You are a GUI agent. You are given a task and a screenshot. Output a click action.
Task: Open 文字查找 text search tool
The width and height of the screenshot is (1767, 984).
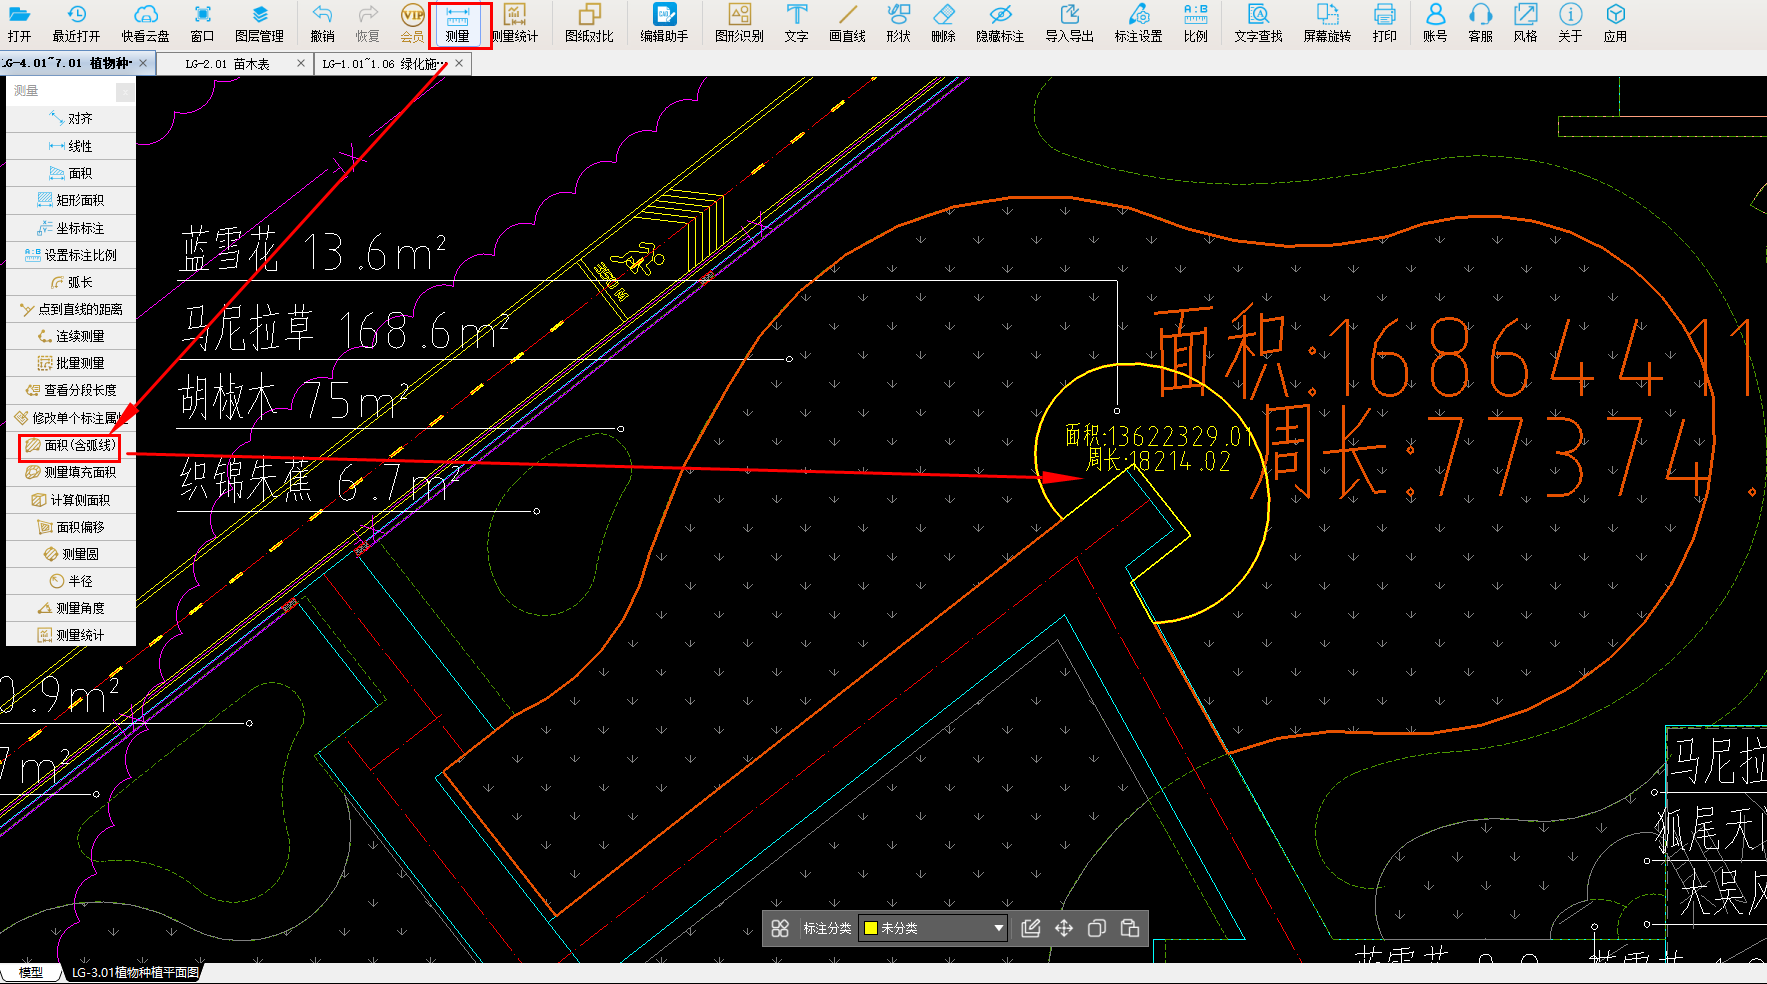tap(1258, 24)
